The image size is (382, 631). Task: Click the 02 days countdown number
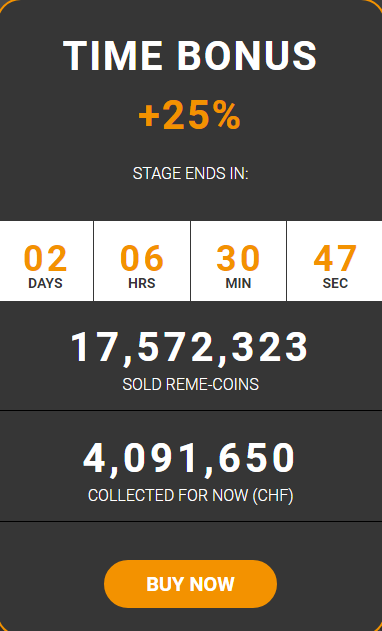coord(45,258)
